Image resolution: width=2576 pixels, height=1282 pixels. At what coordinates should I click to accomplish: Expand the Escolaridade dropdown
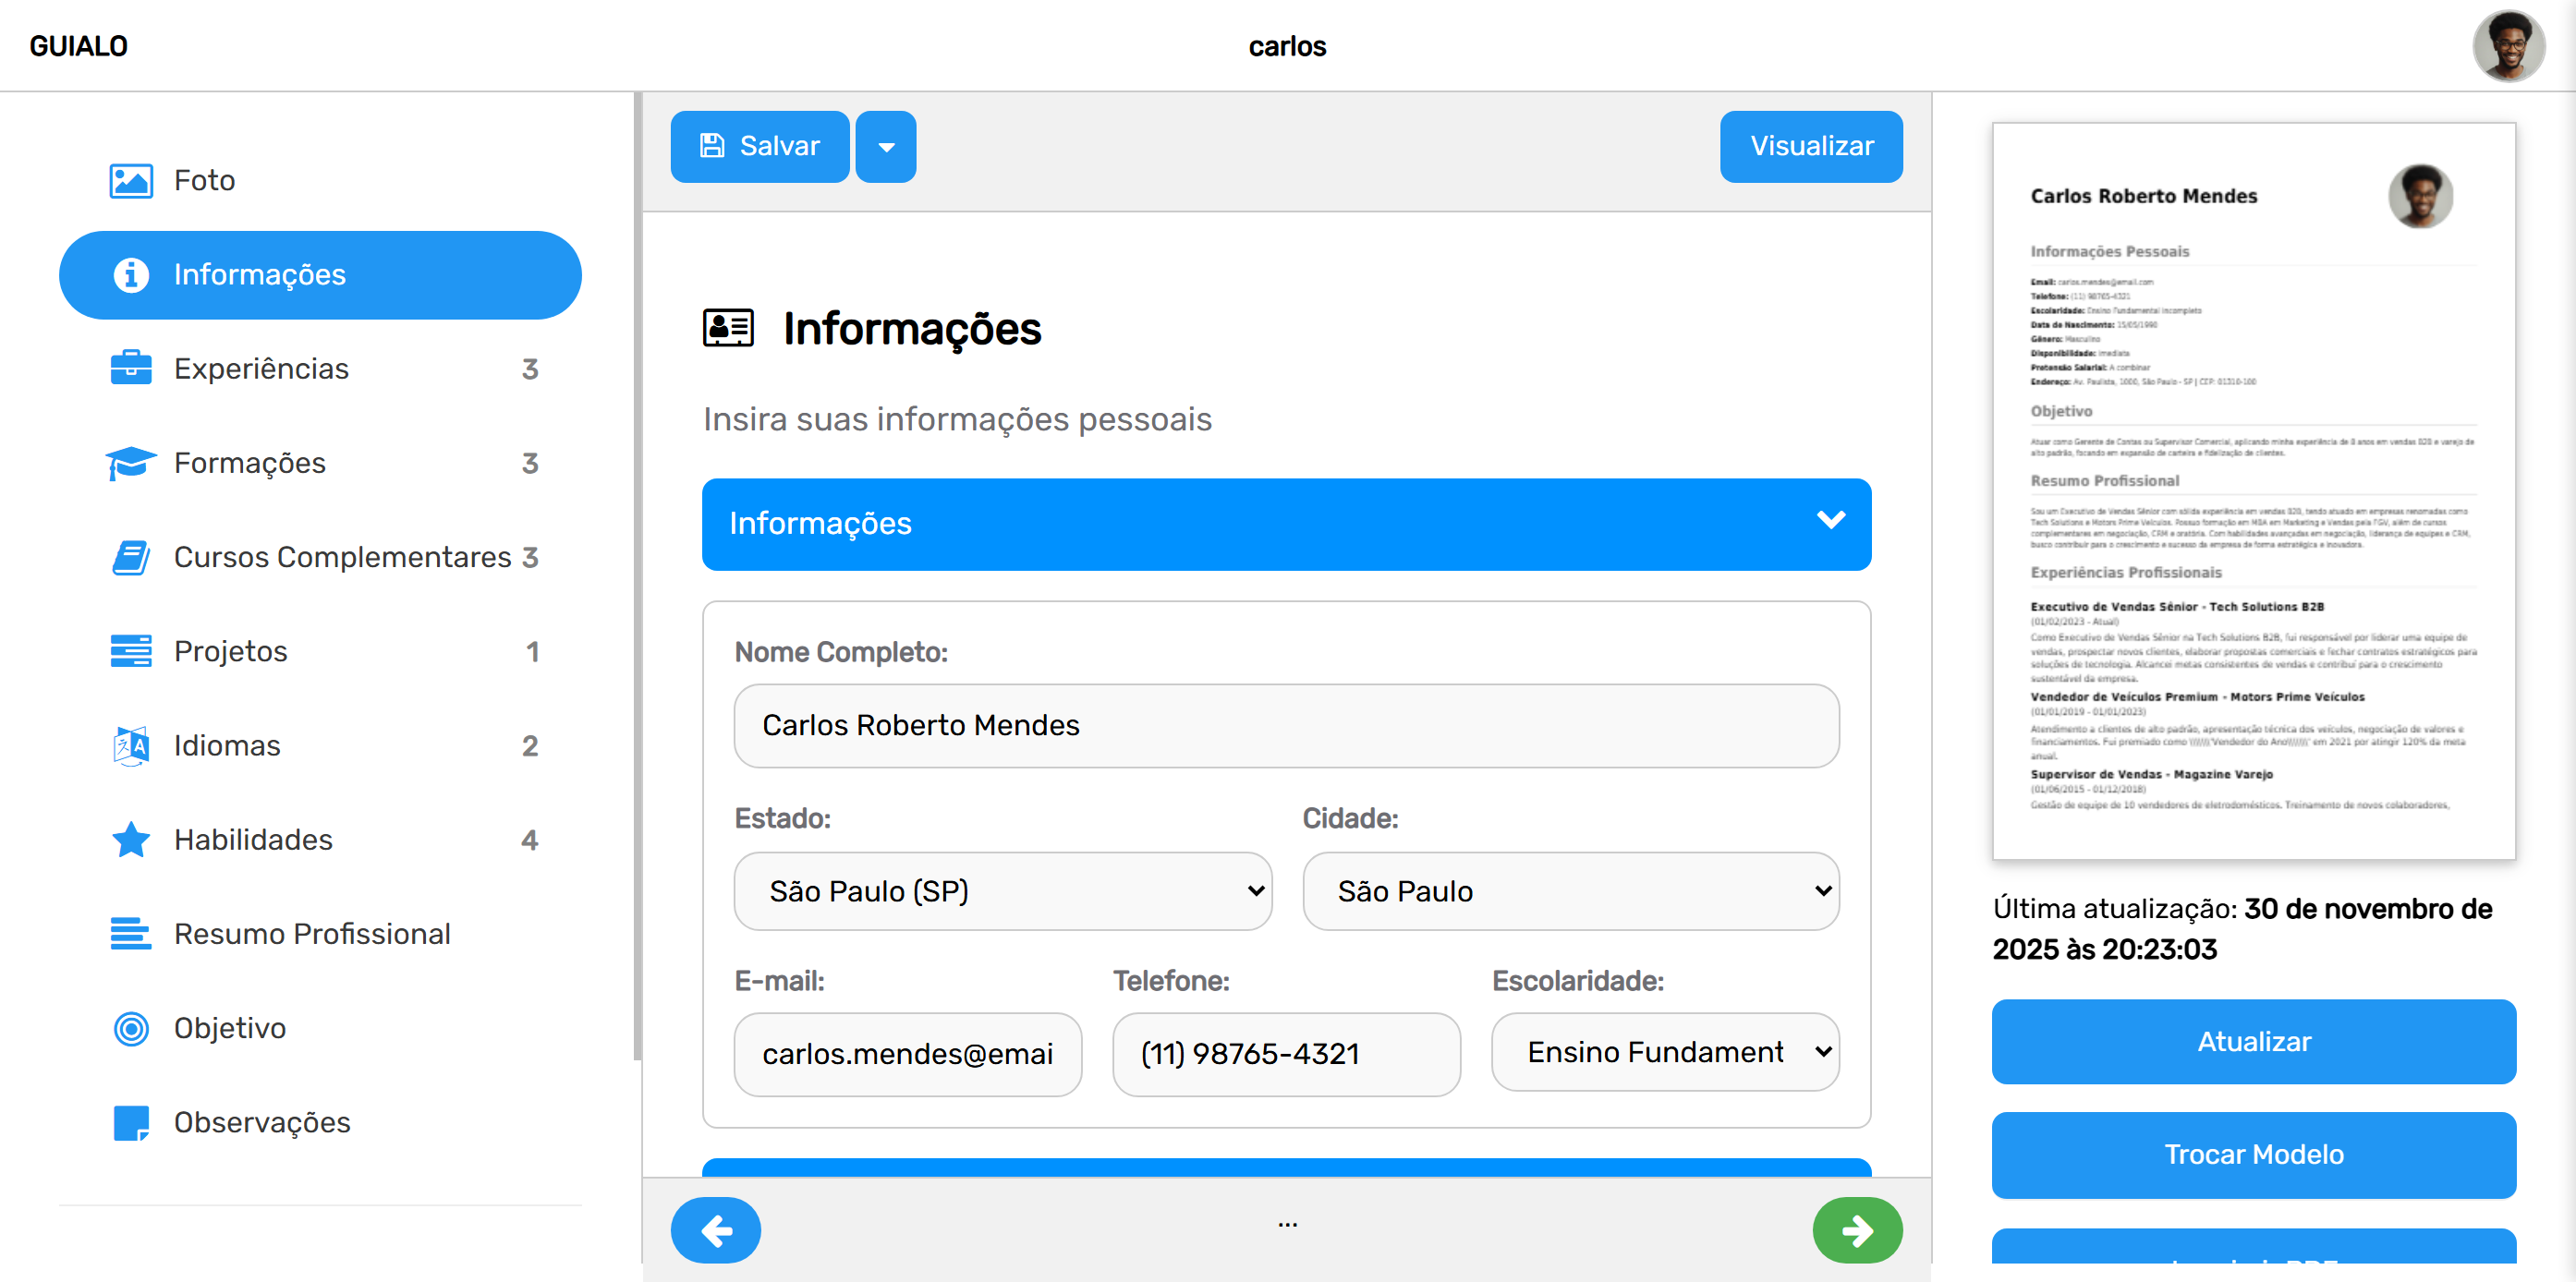point(1664,1052)
